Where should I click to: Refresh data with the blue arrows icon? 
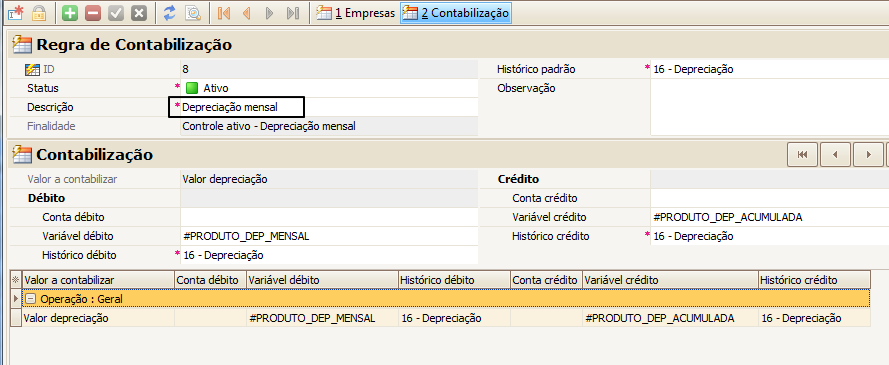point(170,12)
